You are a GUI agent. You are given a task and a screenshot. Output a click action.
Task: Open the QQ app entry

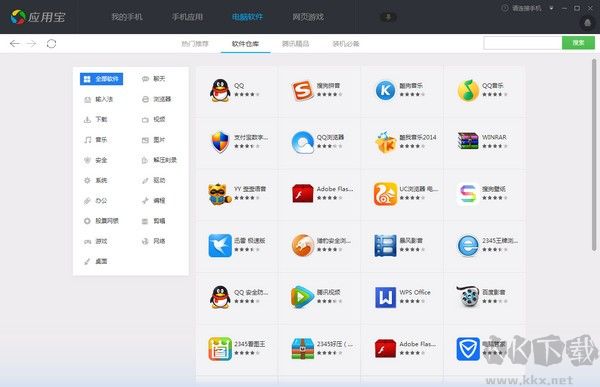220,90
